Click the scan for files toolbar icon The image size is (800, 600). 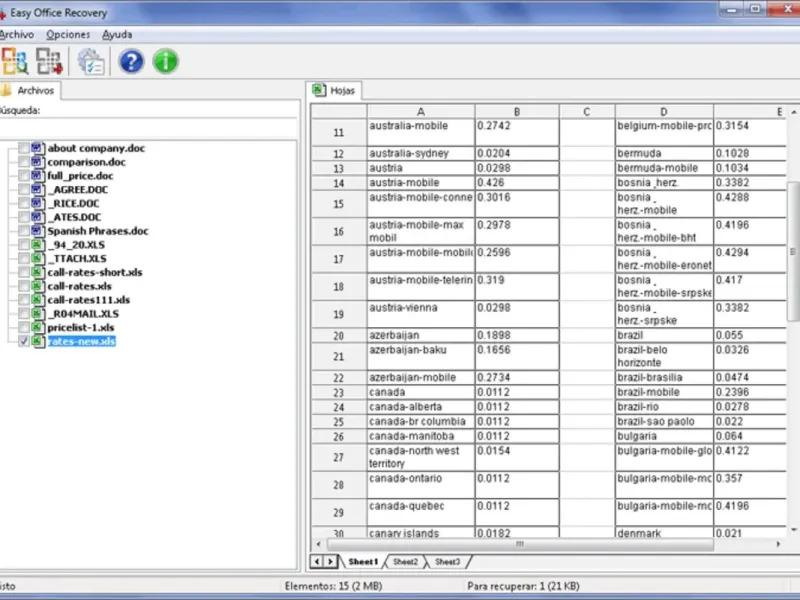(x=14, y=61)
